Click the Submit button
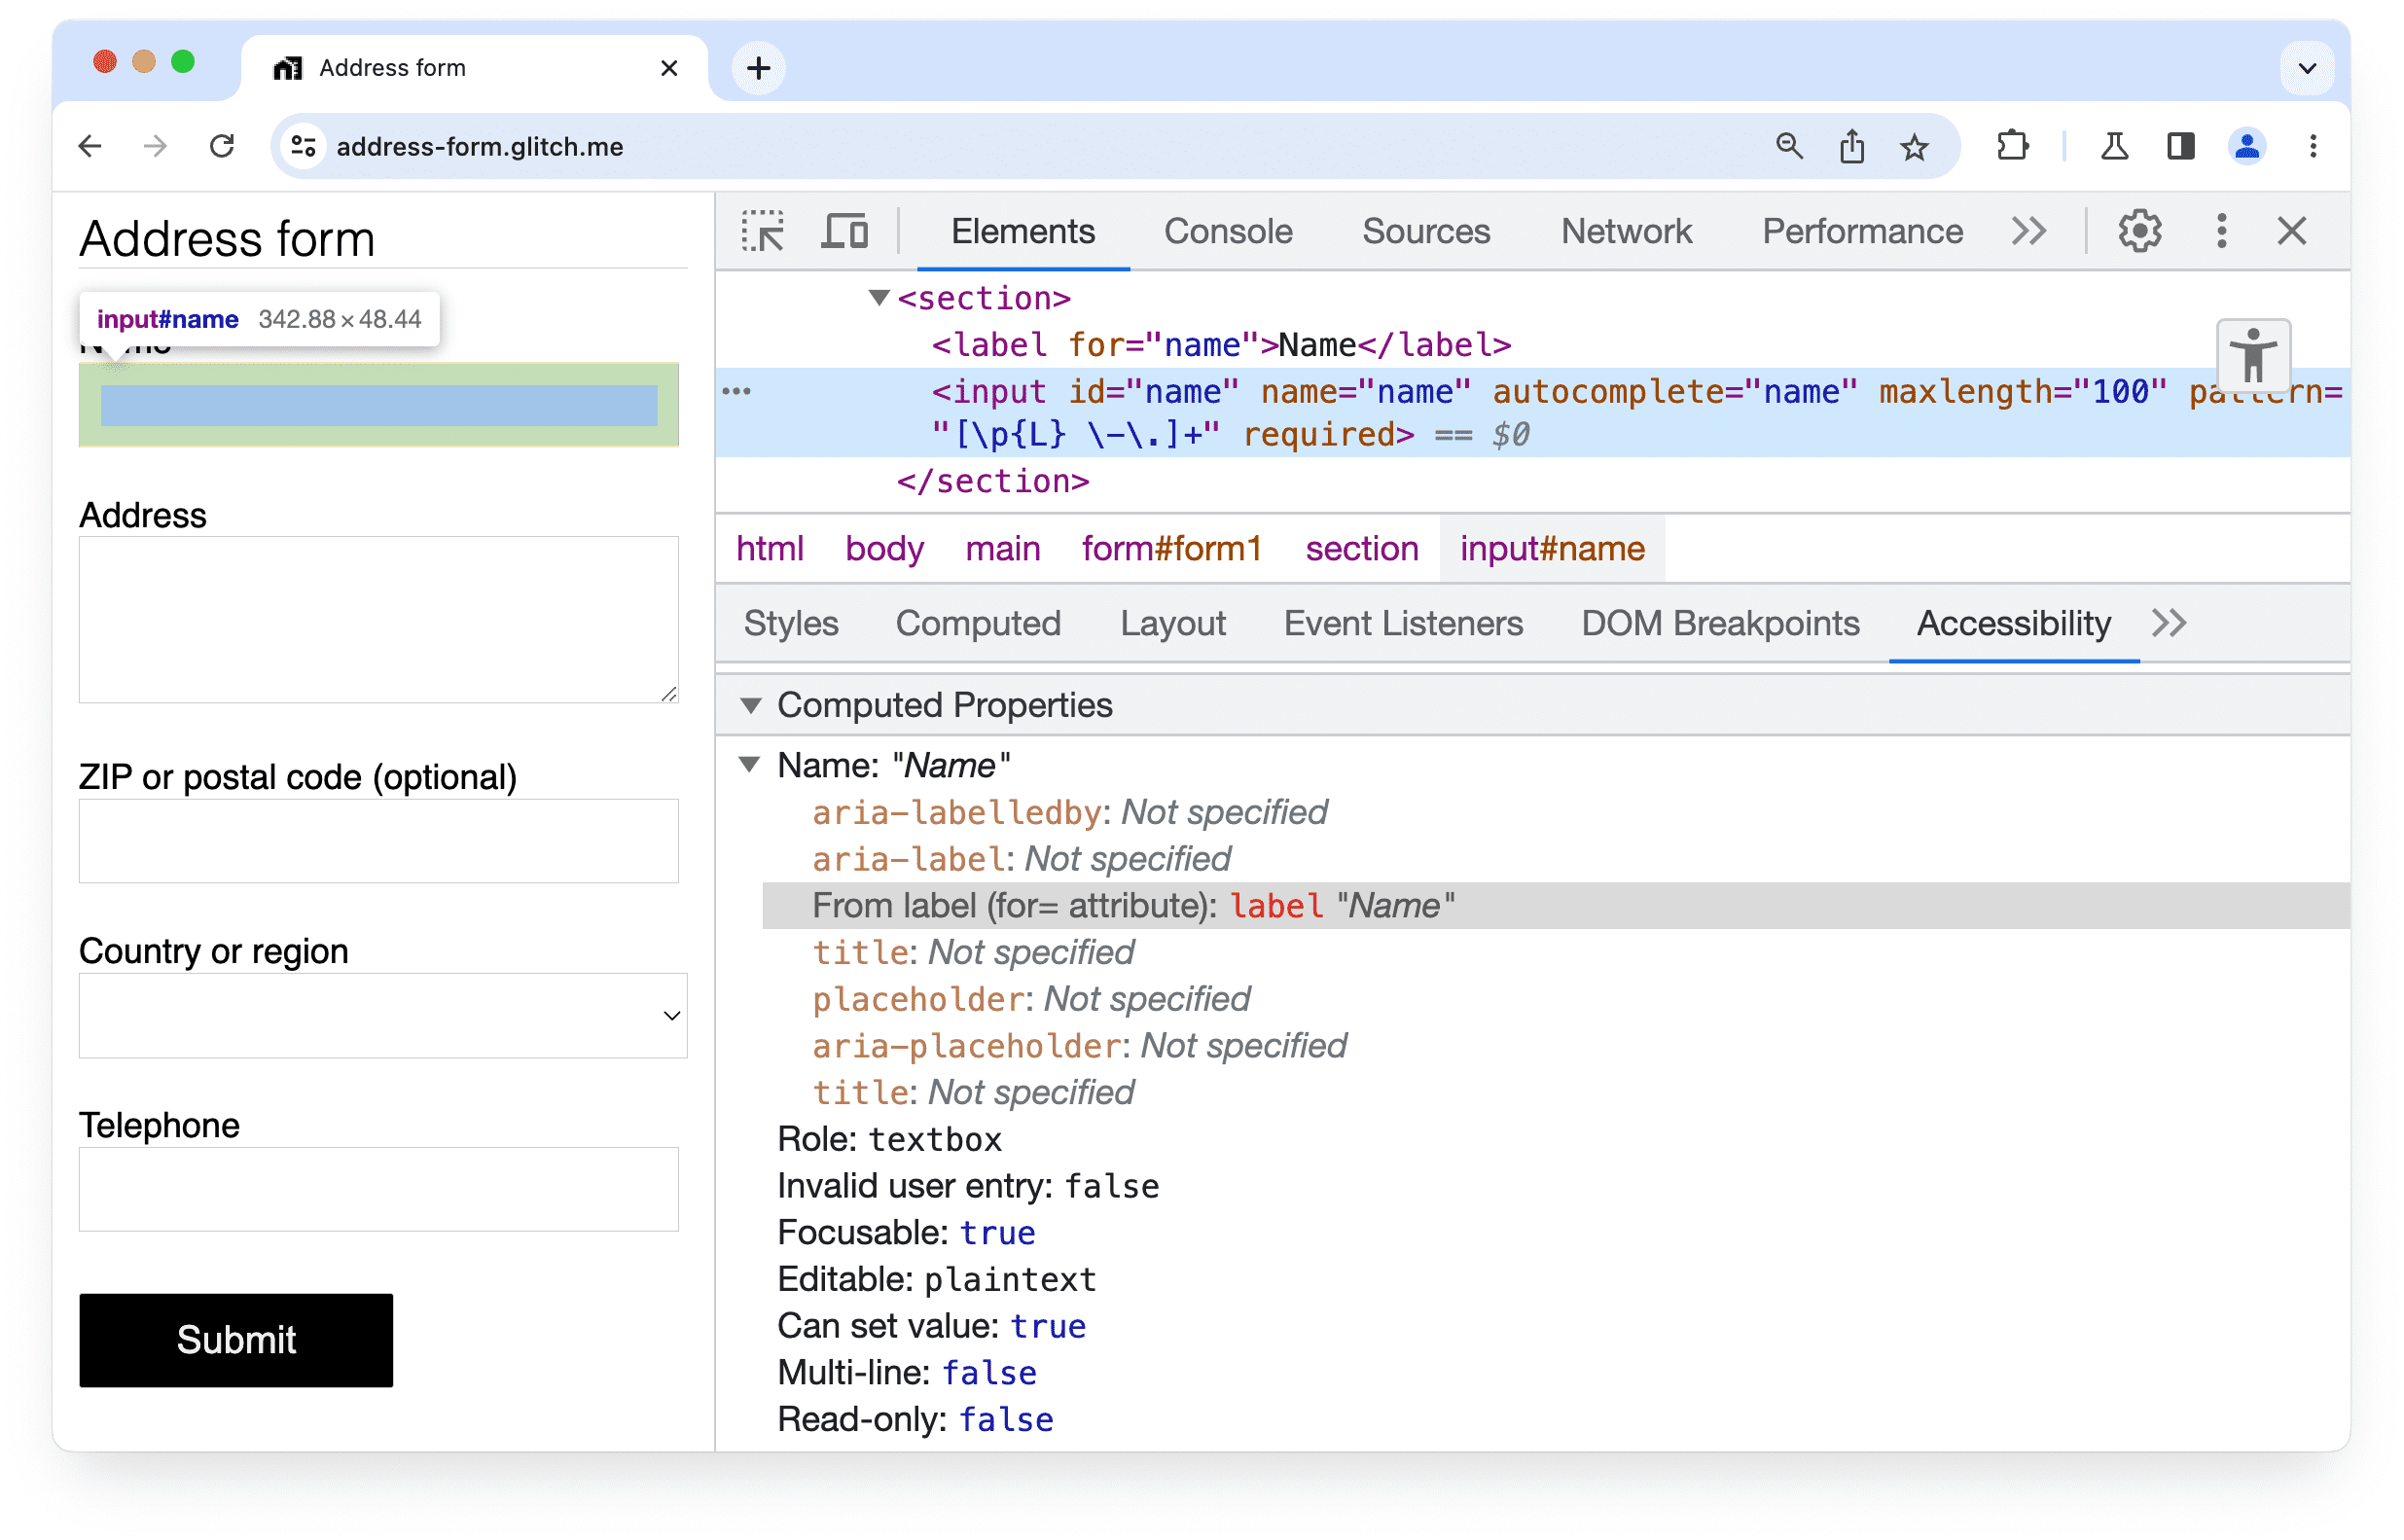Image resolution: width=2404 pixels, height=1540 pixels. coord(236,1339)
